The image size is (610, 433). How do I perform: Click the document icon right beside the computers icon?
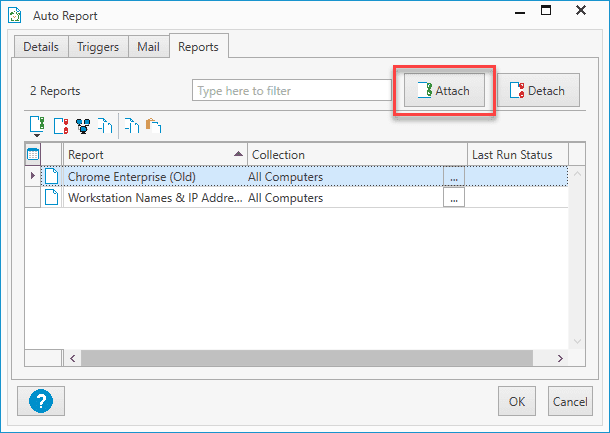105,126
